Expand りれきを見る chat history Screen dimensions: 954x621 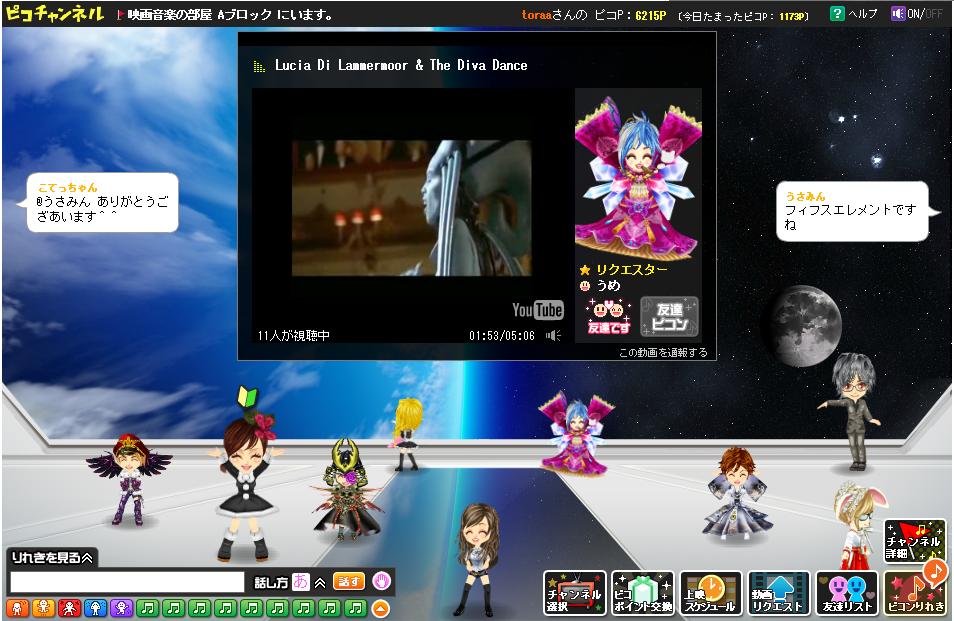52,557
